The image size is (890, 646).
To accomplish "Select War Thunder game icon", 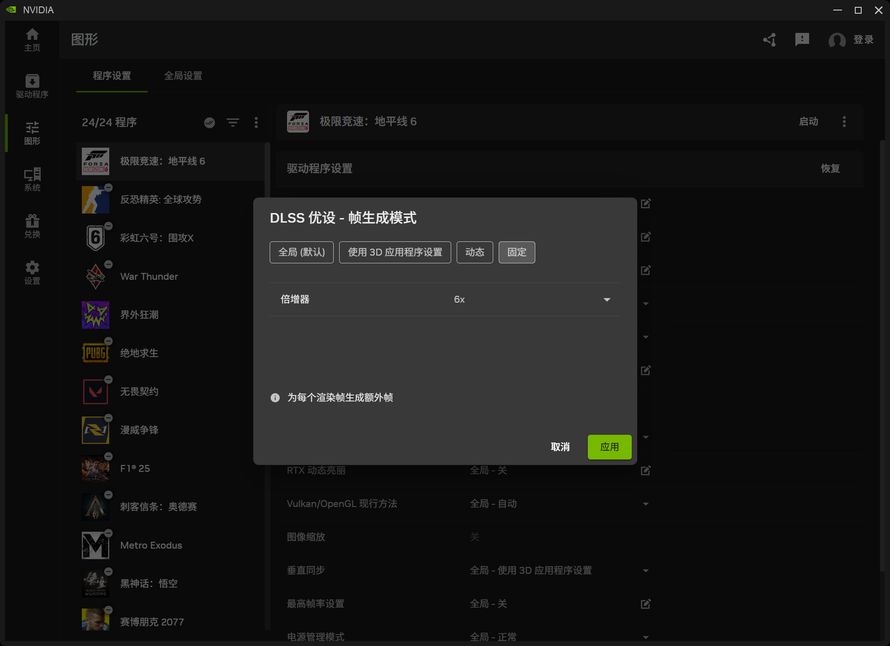I will point(95,276).
